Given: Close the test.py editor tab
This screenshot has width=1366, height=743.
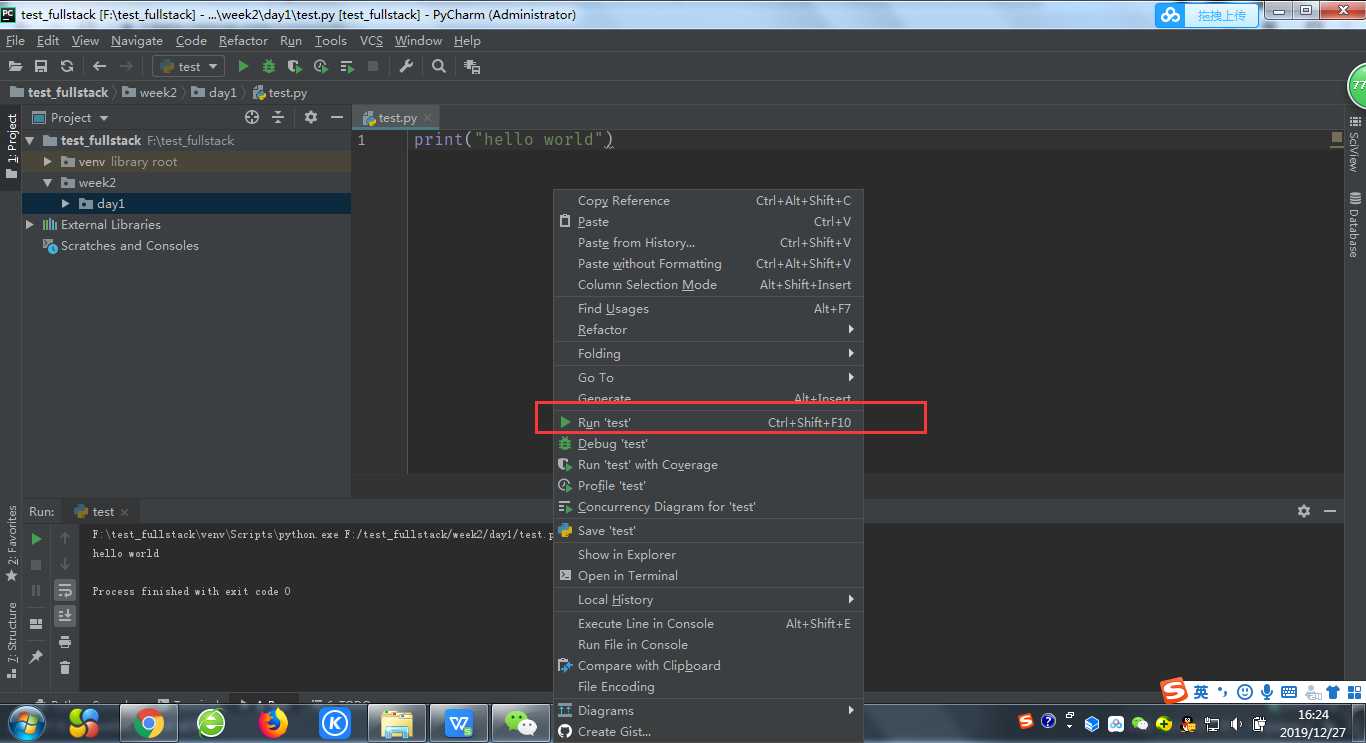Looking at the screenshot, I should coord(427,118).
